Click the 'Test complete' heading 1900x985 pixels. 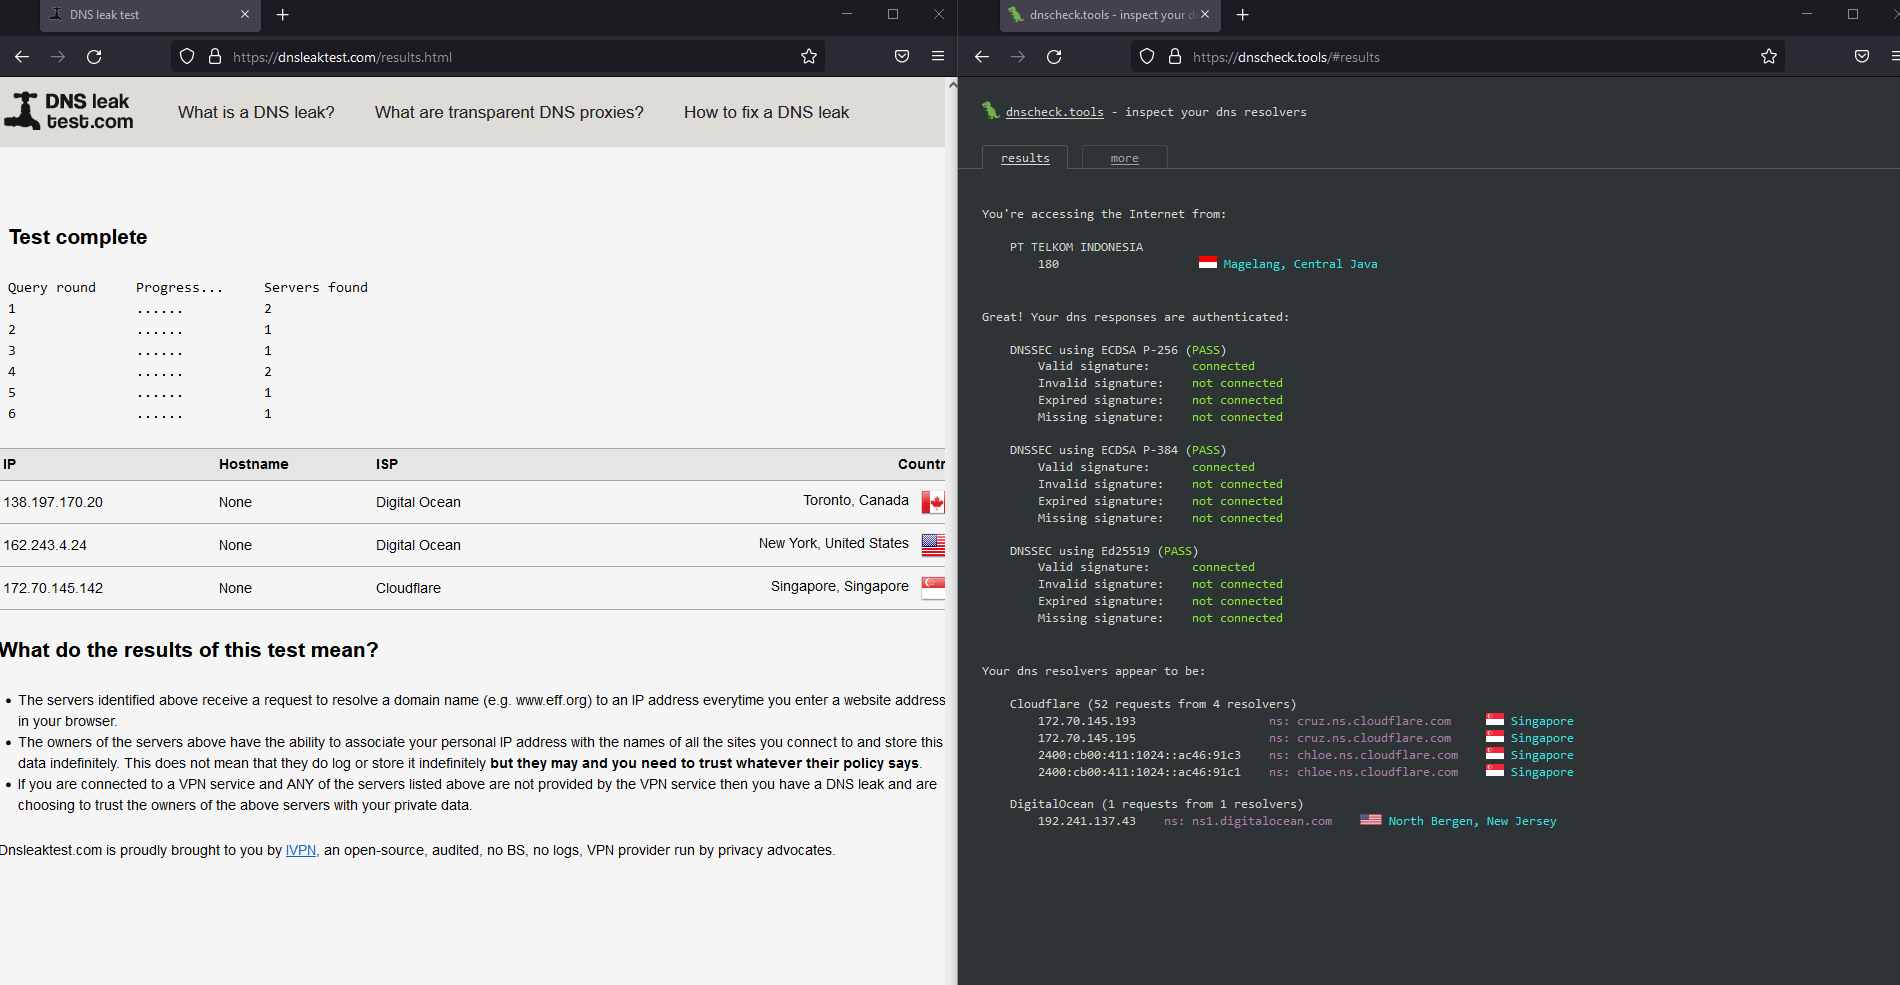coord(78,237)
